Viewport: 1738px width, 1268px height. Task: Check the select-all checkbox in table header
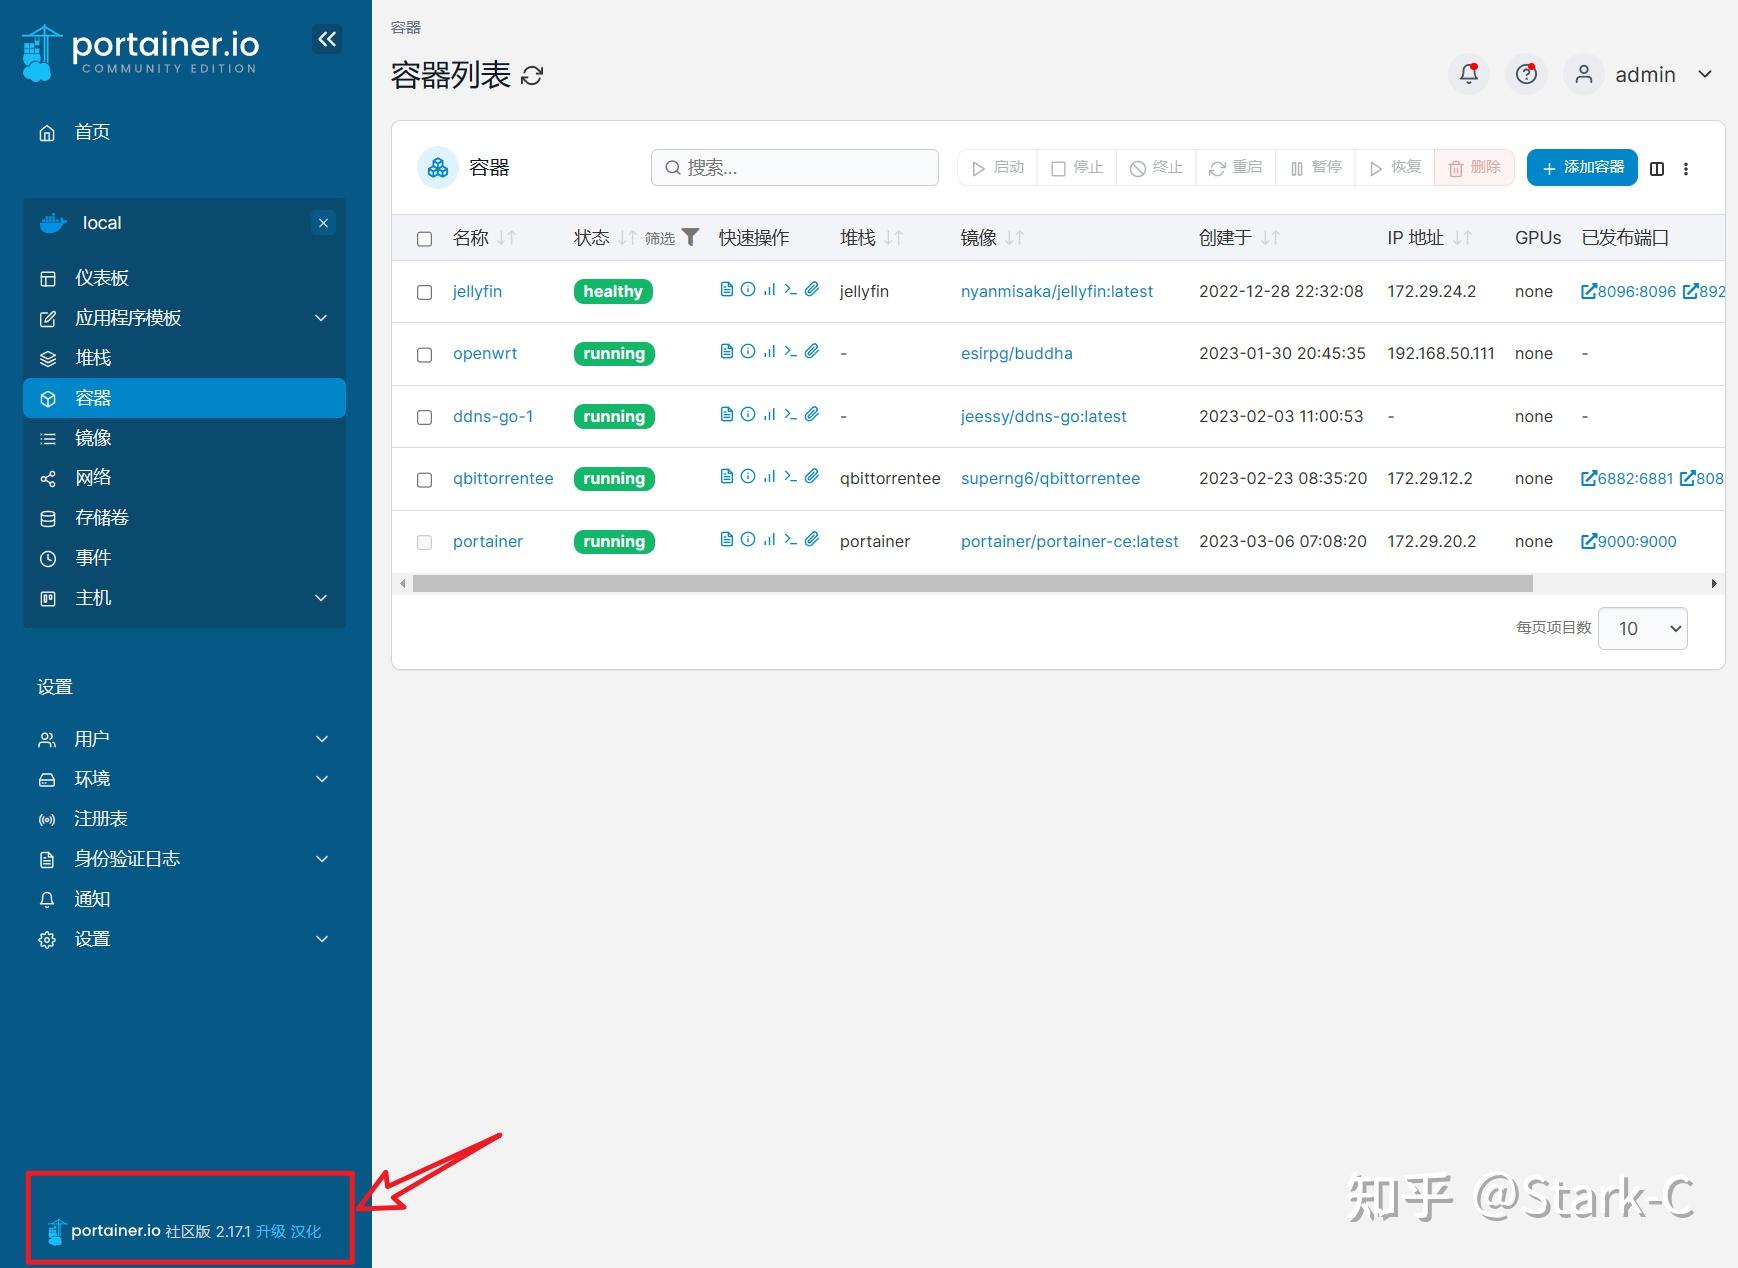pos(424,238)
